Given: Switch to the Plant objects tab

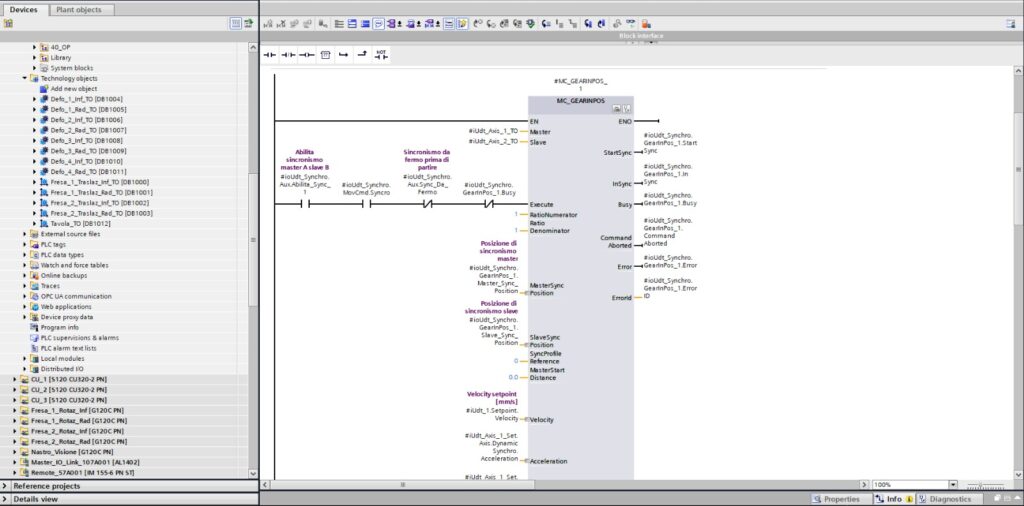Looking at the screenshot, I should pyautogui.click(x=79, y=9).
